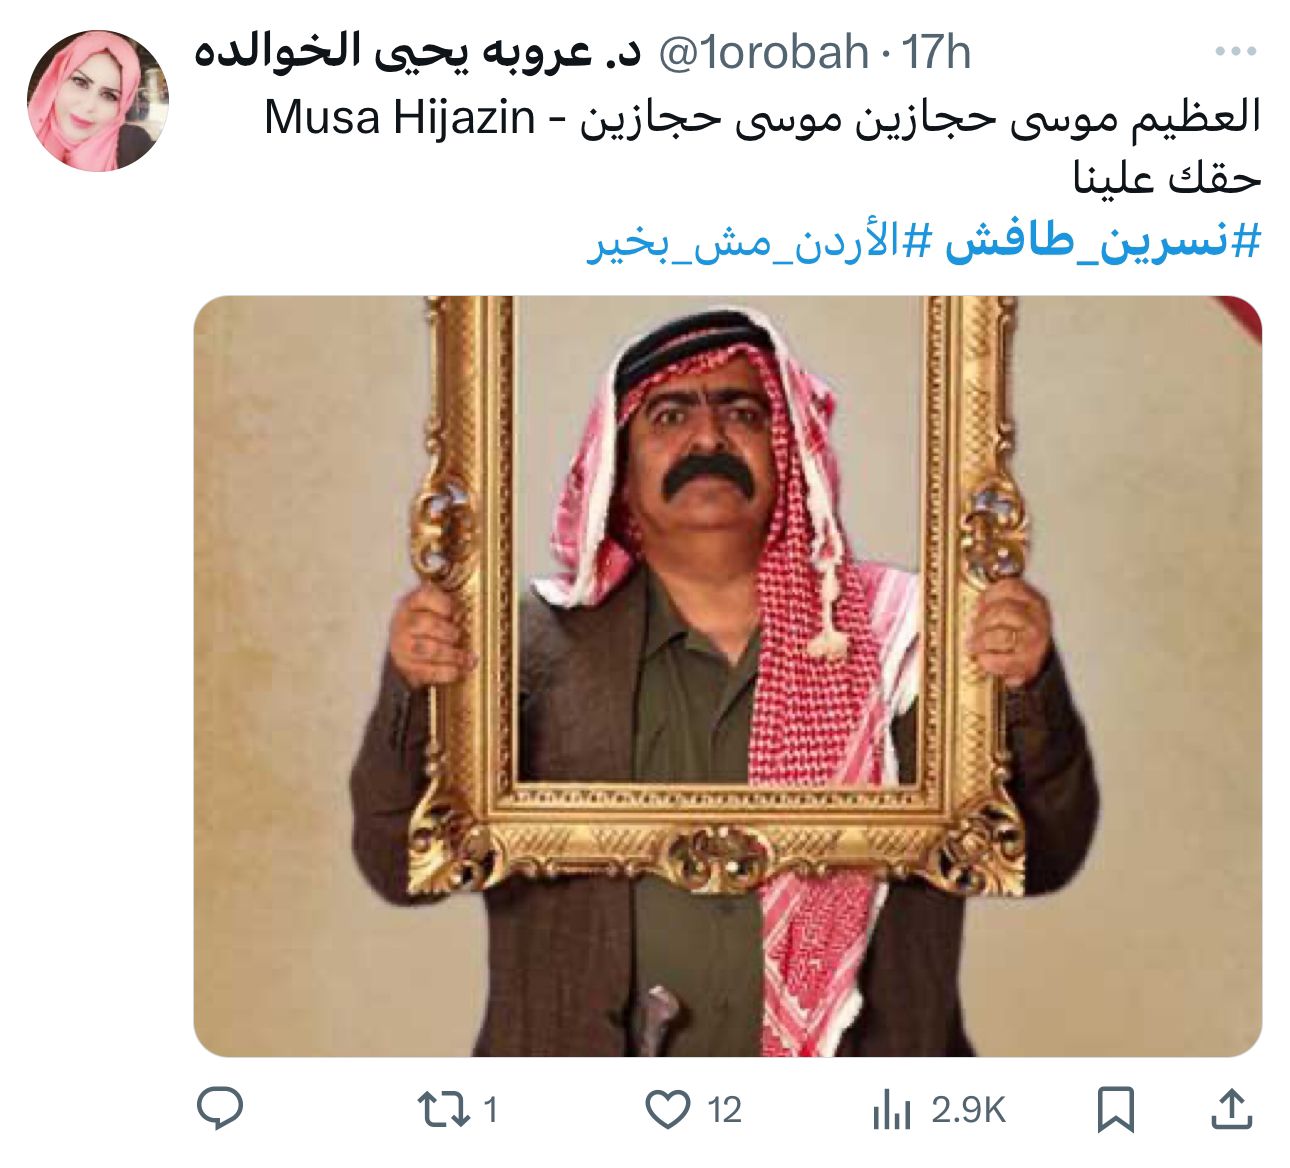Viewport: 1290px width, 1168px height.
Task: Open the 17h timestamp link
Action: click(x=937, y=52)
